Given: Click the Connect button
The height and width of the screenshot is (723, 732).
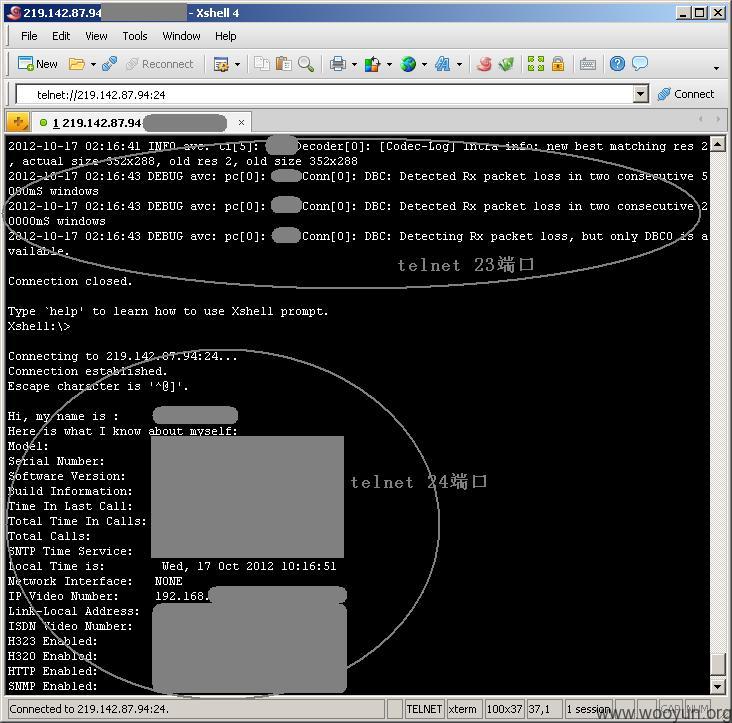Looking at the screenshot, I should pyautogui.click(x=686, y=94).
